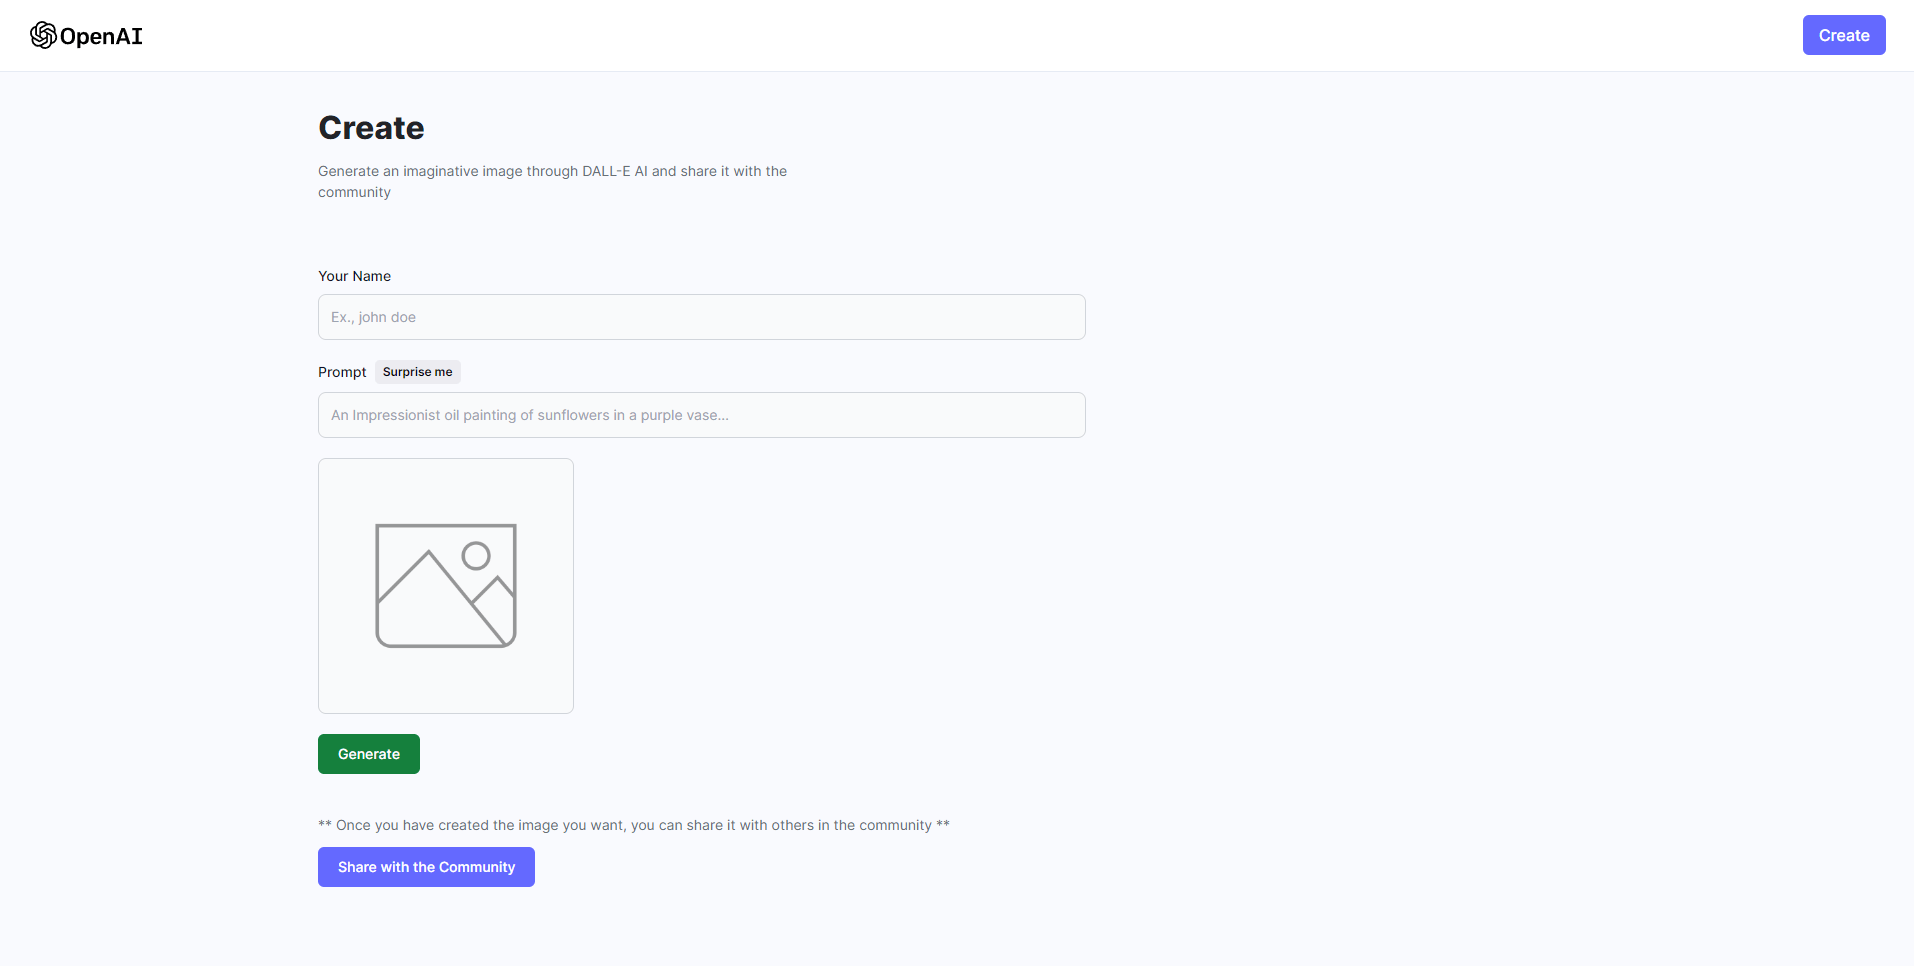Click the "Once you have created" note text

point(633,825)
